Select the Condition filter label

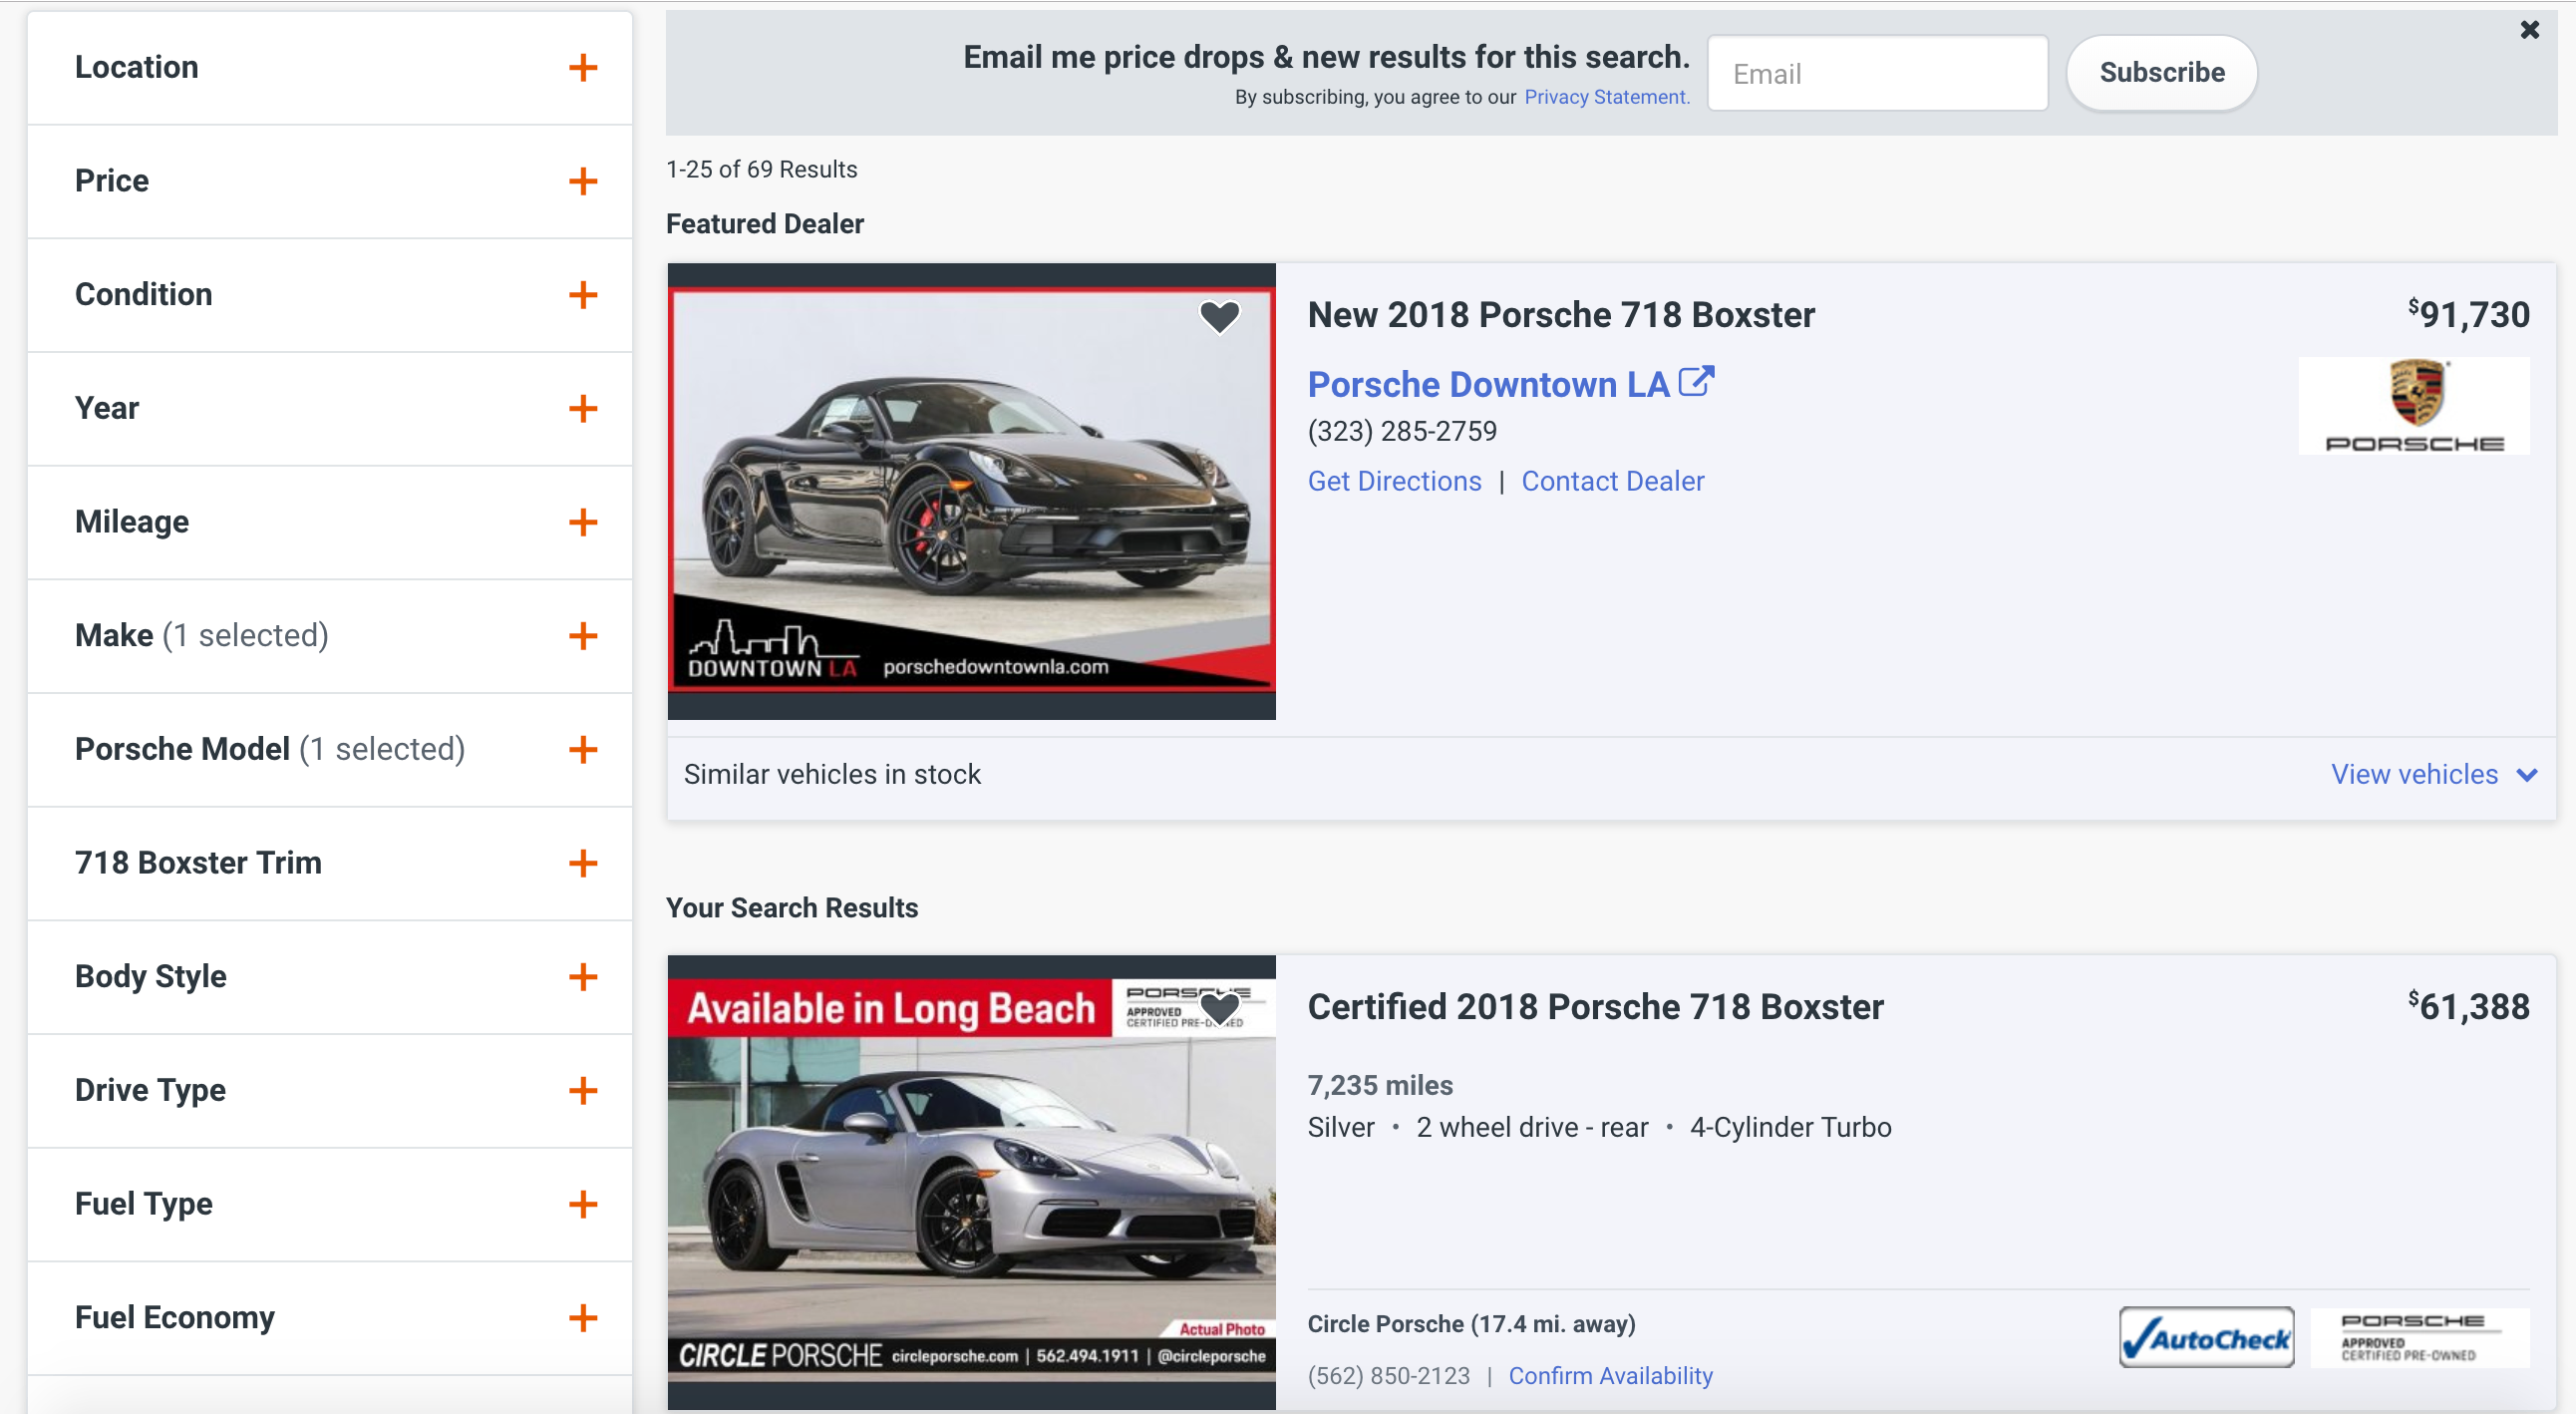pyautogui.click(x=144, y=295)
